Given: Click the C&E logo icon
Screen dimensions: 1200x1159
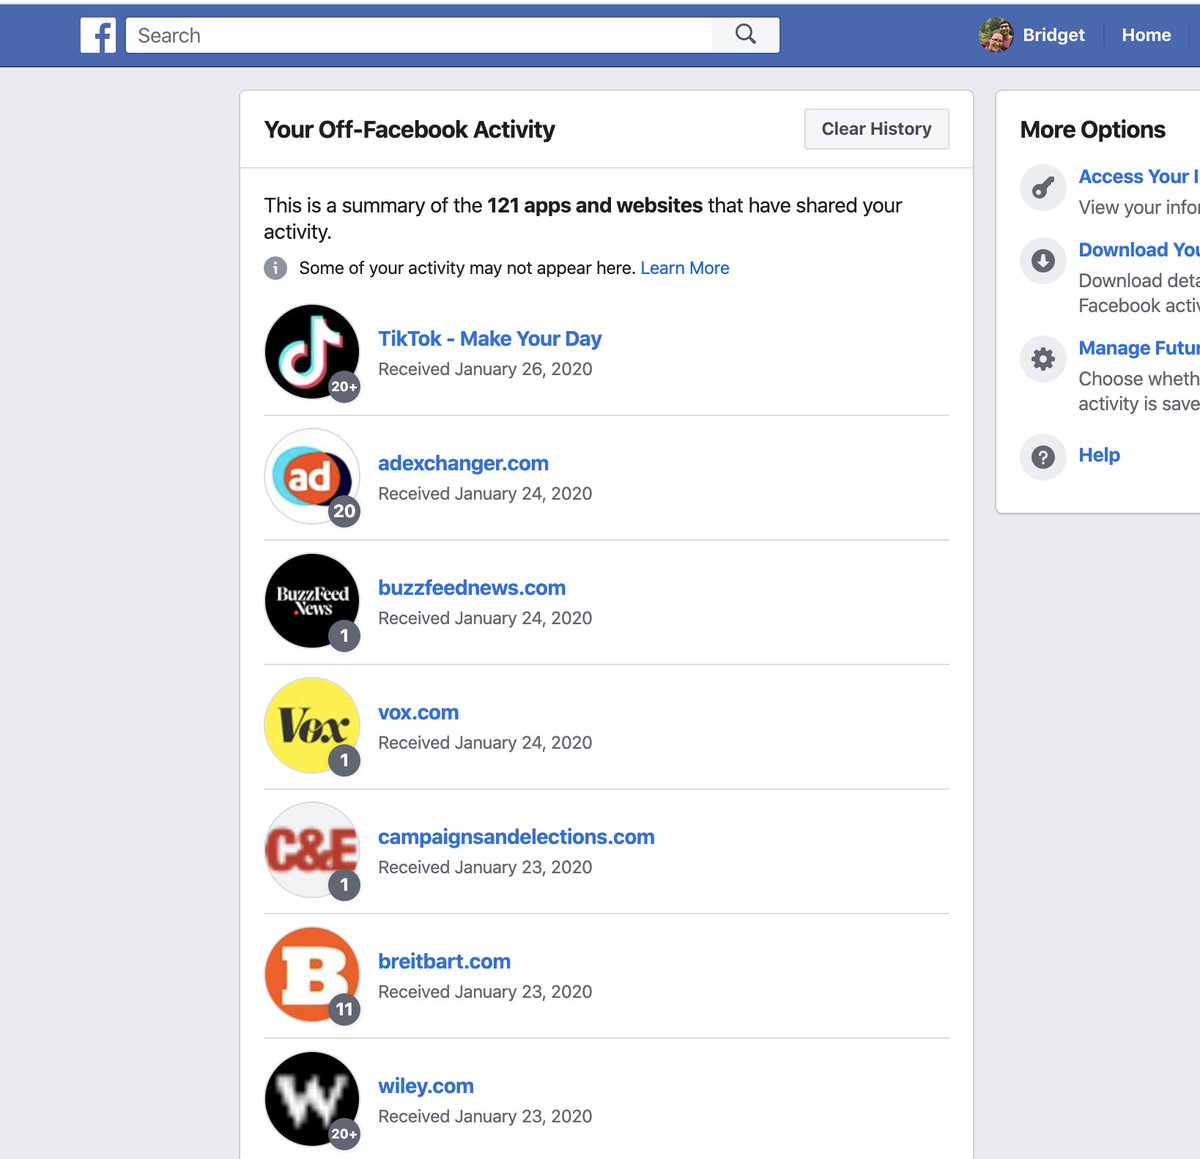Looking at the screenshot, I should point(312,850).
